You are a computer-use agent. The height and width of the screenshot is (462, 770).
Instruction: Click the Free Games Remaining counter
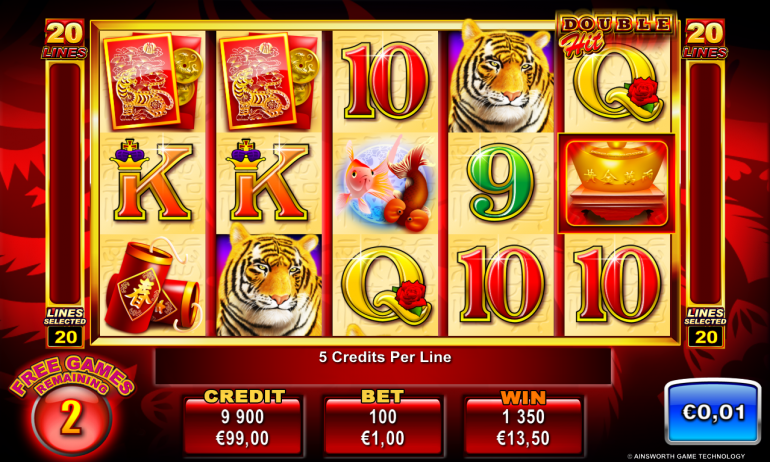pos(72,405)
